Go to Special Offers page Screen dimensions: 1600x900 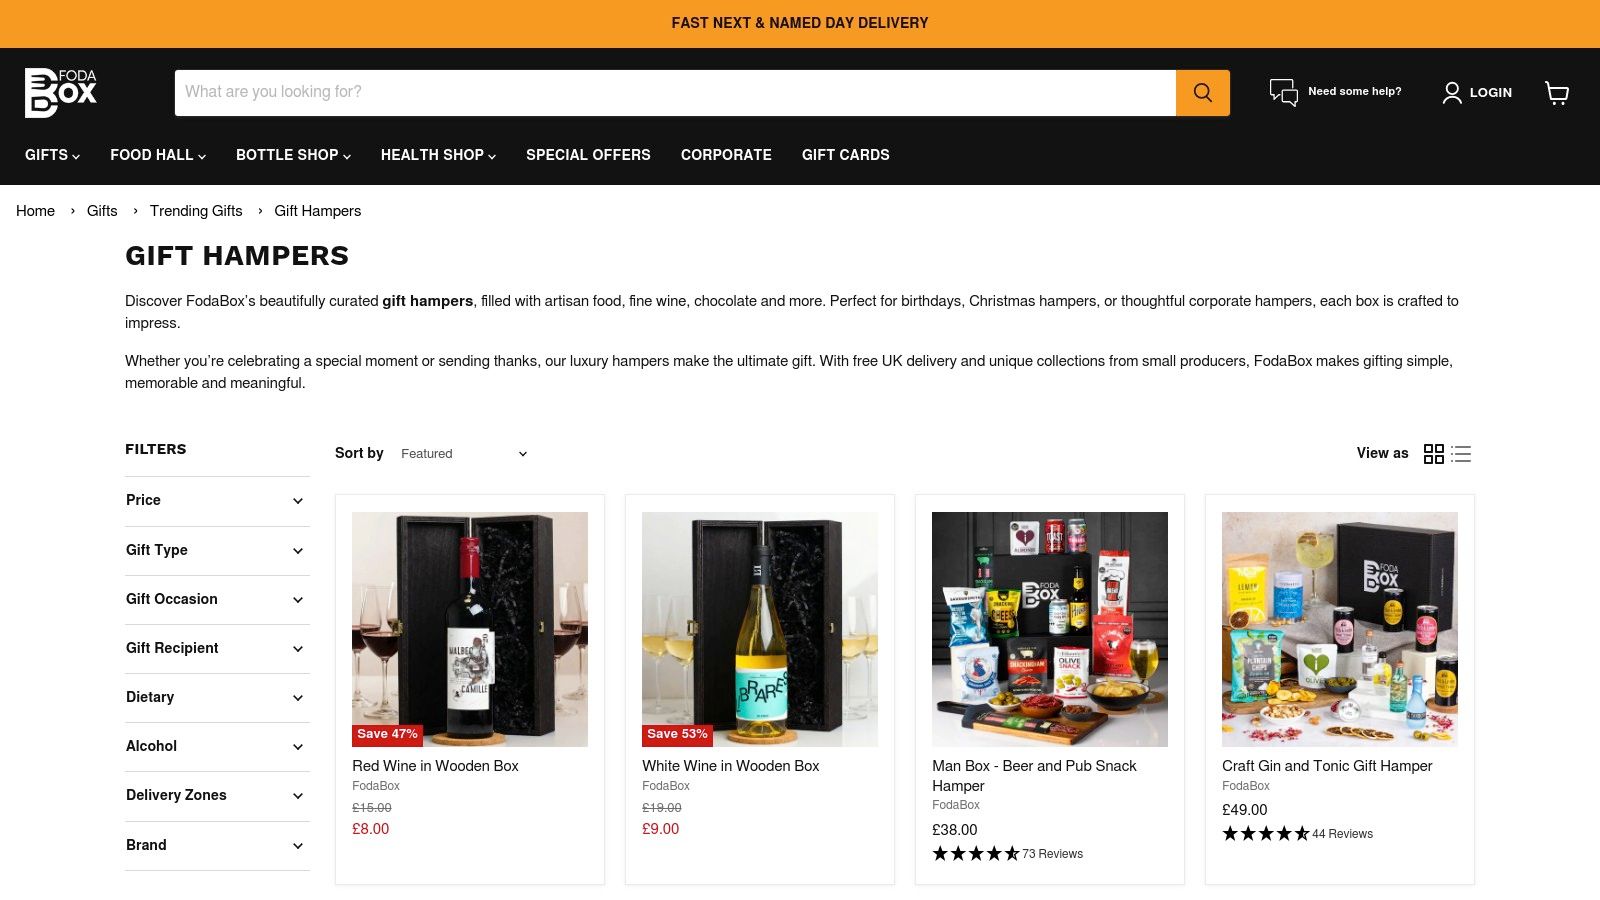pyautogui.click(x=588, y=155)
